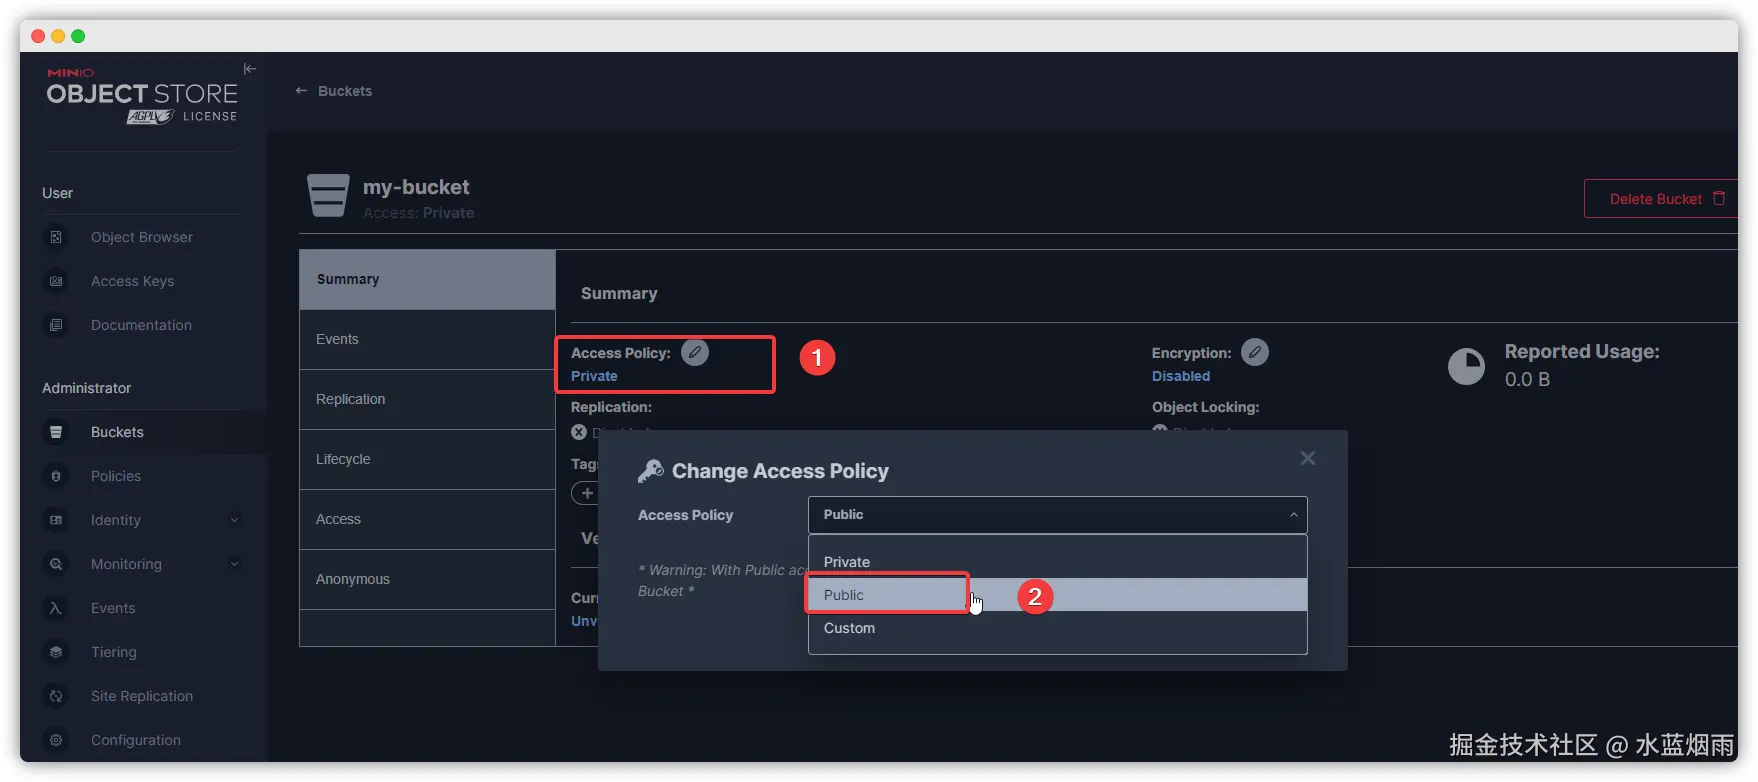Screen dimensions: 1758x782
Task: Edit Access Policy with pencil icon
Action: click(x=695, y=352)
